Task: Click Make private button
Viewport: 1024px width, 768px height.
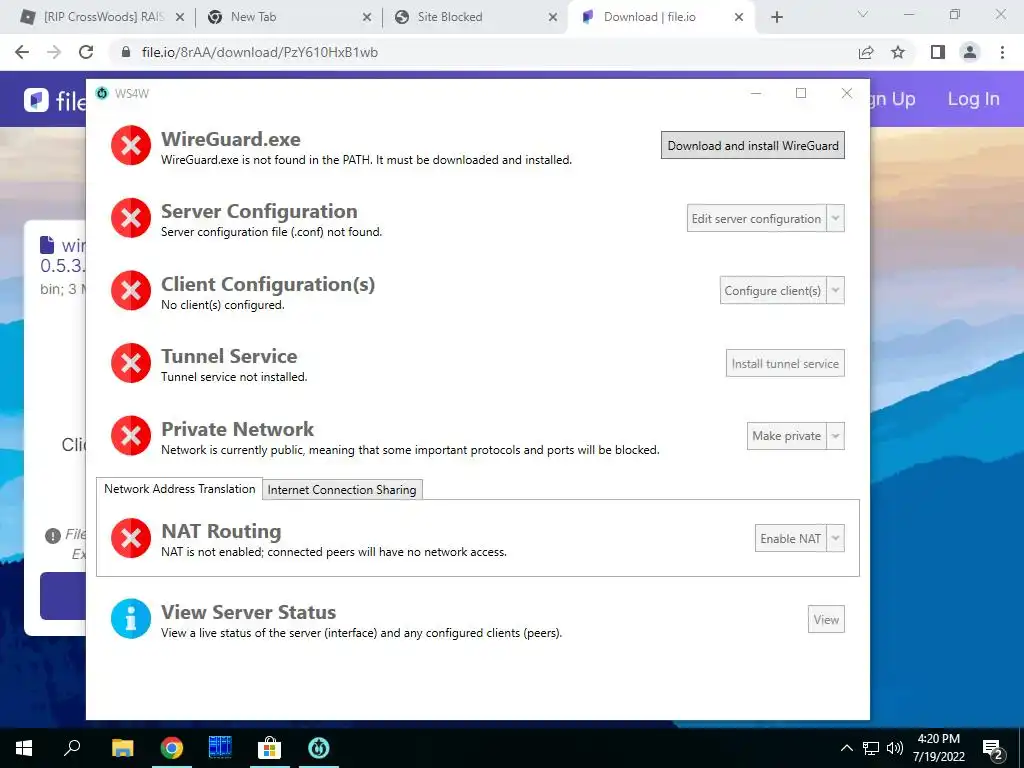Action: point(786,436)
